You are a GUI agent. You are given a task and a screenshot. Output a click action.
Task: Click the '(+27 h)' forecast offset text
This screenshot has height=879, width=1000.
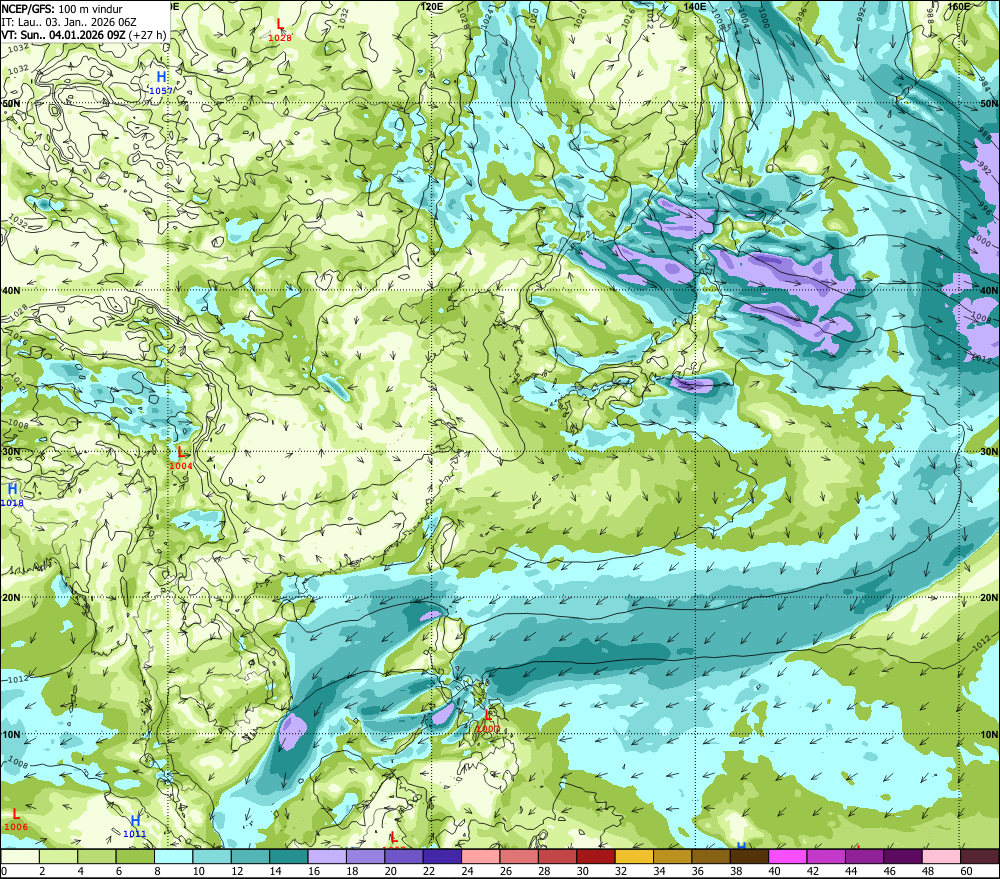click(147, 35)
